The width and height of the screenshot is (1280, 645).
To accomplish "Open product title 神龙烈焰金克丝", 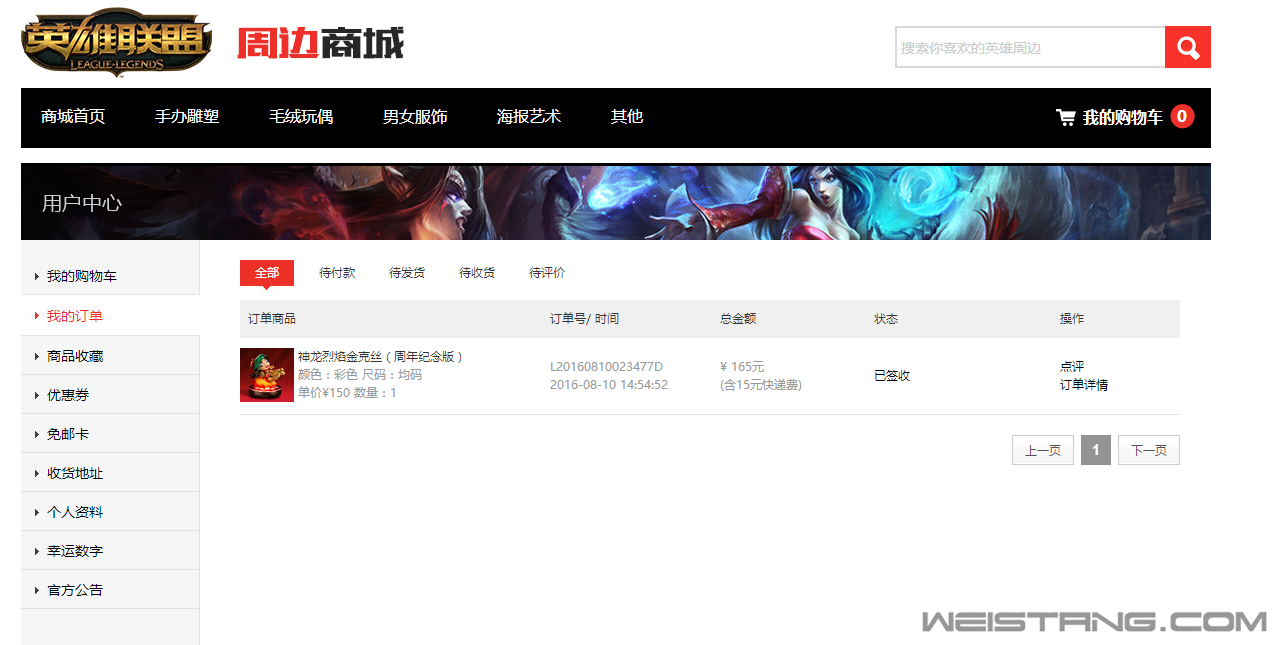I will 381,357.
